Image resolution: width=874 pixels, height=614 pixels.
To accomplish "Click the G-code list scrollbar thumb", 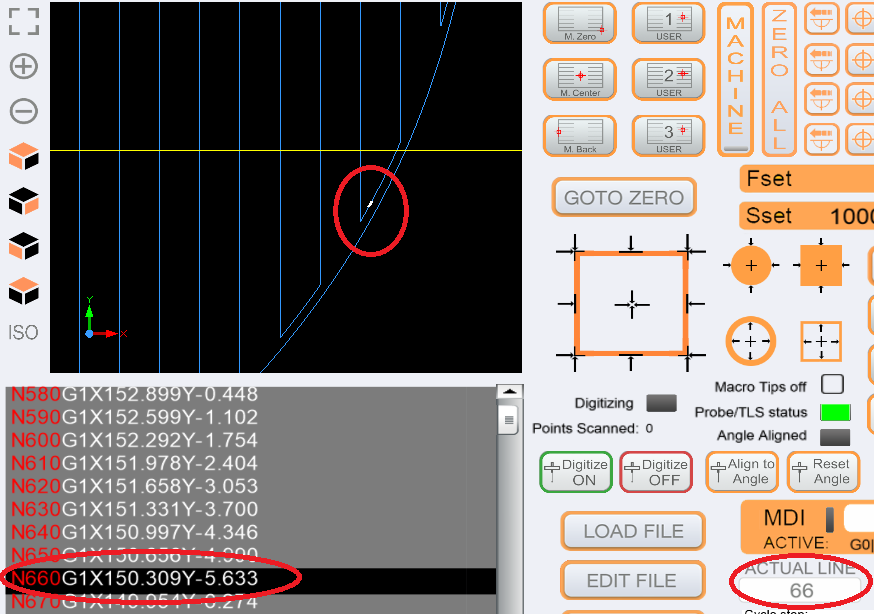I will [509, 420].
